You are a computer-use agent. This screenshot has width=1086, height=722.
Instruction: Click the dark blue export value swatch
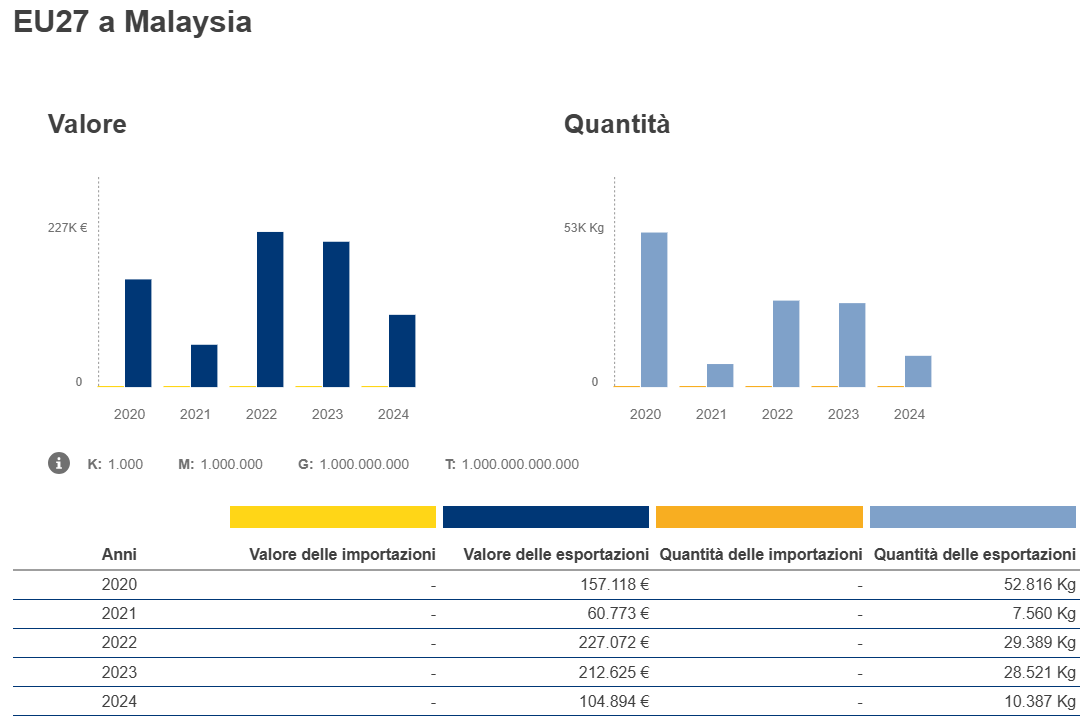pyautogui.click(x=545, y=517)
